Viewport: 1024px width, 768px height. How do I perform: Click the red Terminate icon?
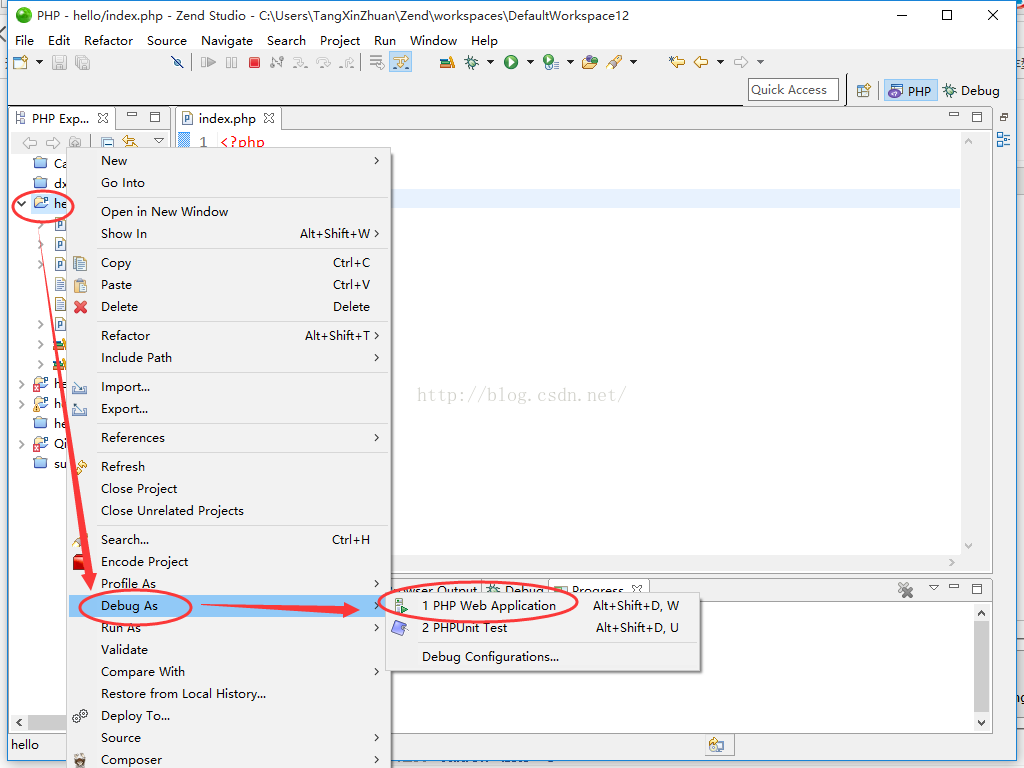[x=255, y=63]
